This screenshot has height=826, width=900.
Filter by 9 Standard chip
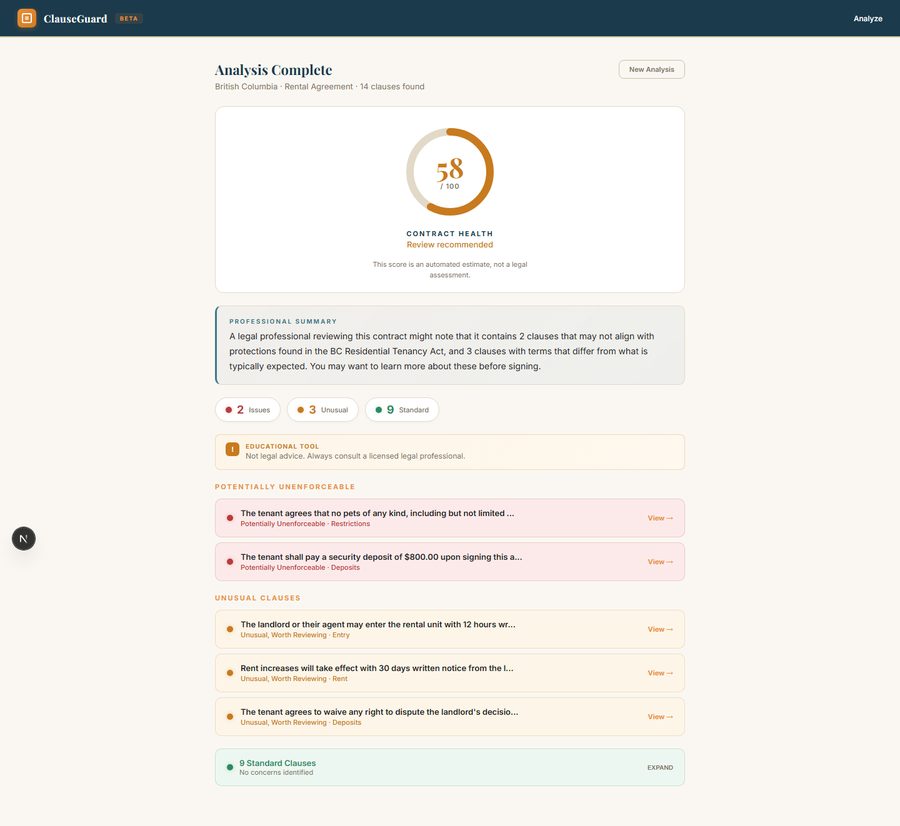pyautogui.click(x=402, y=410)
